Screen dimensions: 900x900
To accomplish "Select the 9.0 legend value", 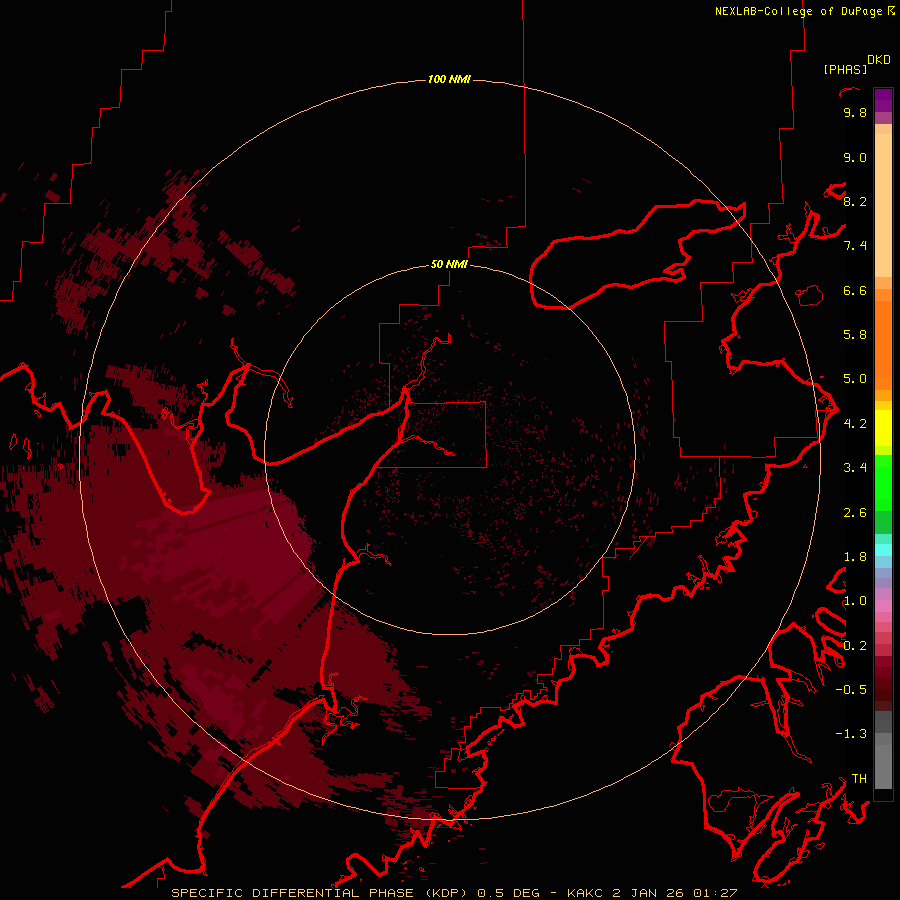I will (x=855, y=157).
